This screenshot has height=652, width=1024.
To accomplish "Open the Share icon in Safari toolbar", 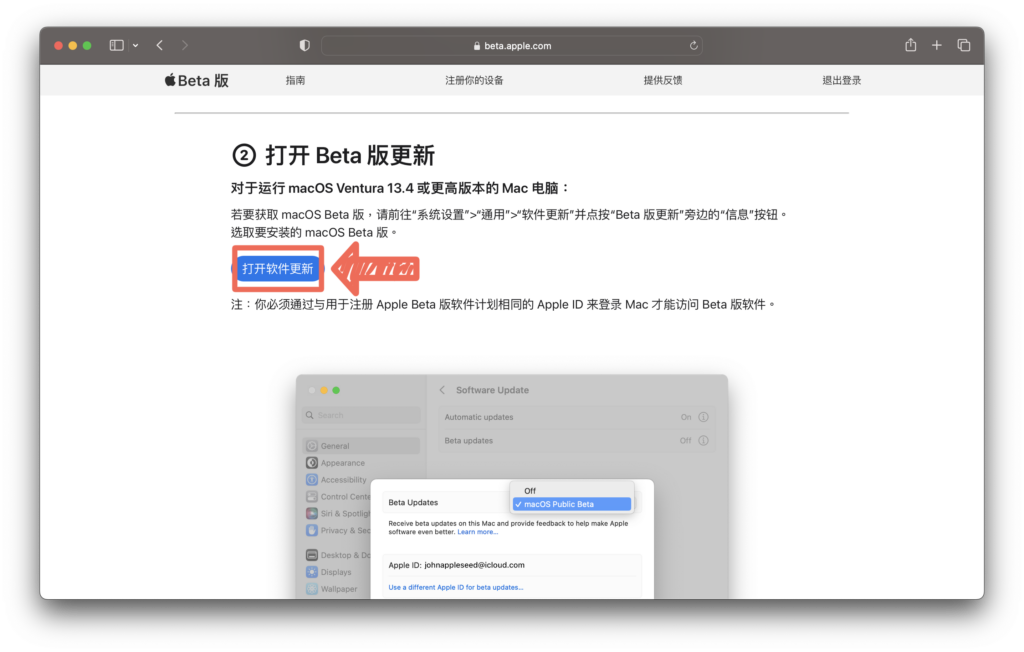I will point(910,44).
